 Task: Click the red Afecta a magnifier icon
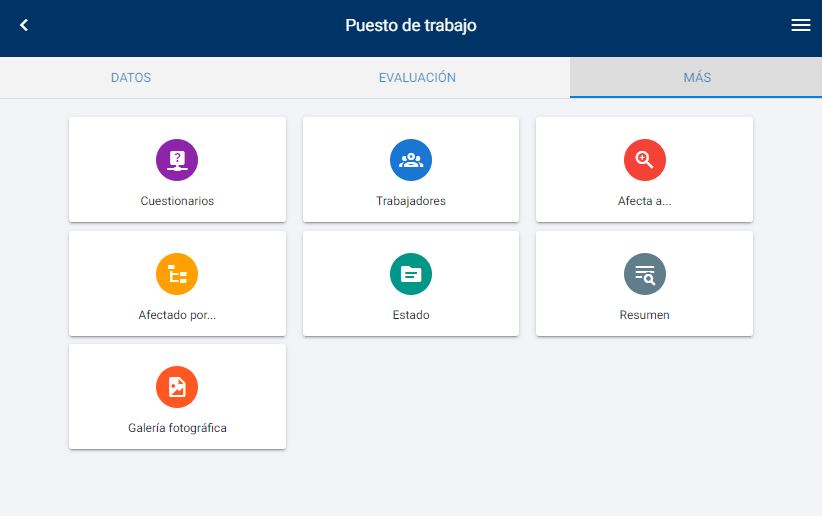(x=645, y=159)
